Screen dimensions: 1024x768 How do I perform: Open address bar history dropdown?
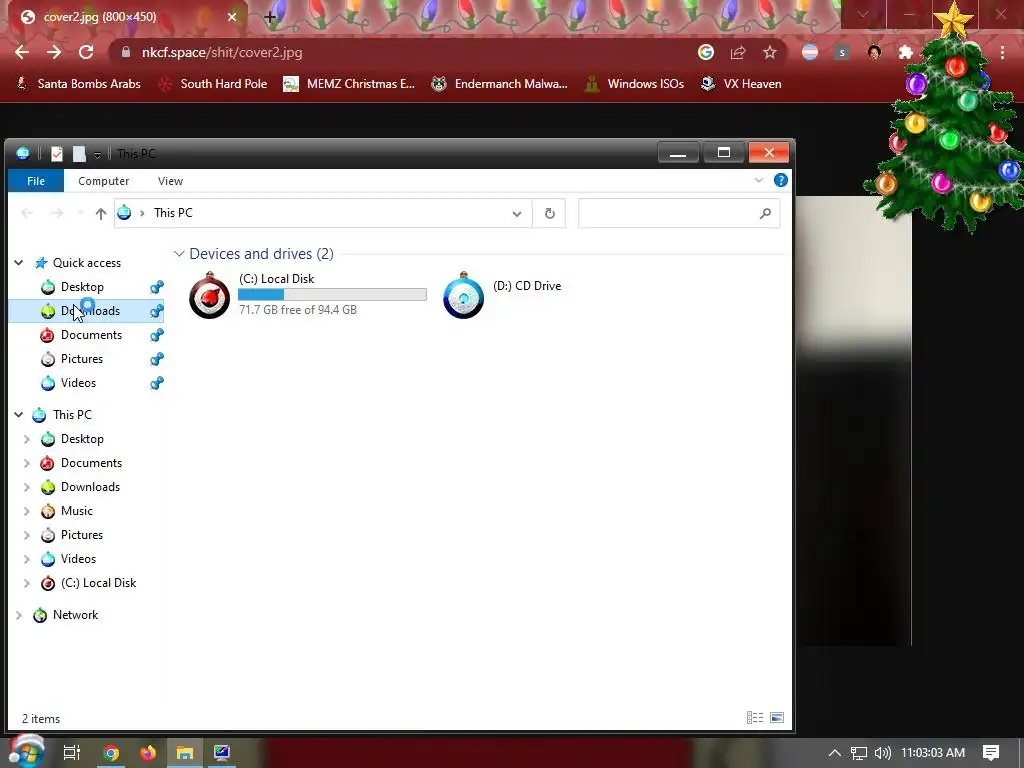517,214
